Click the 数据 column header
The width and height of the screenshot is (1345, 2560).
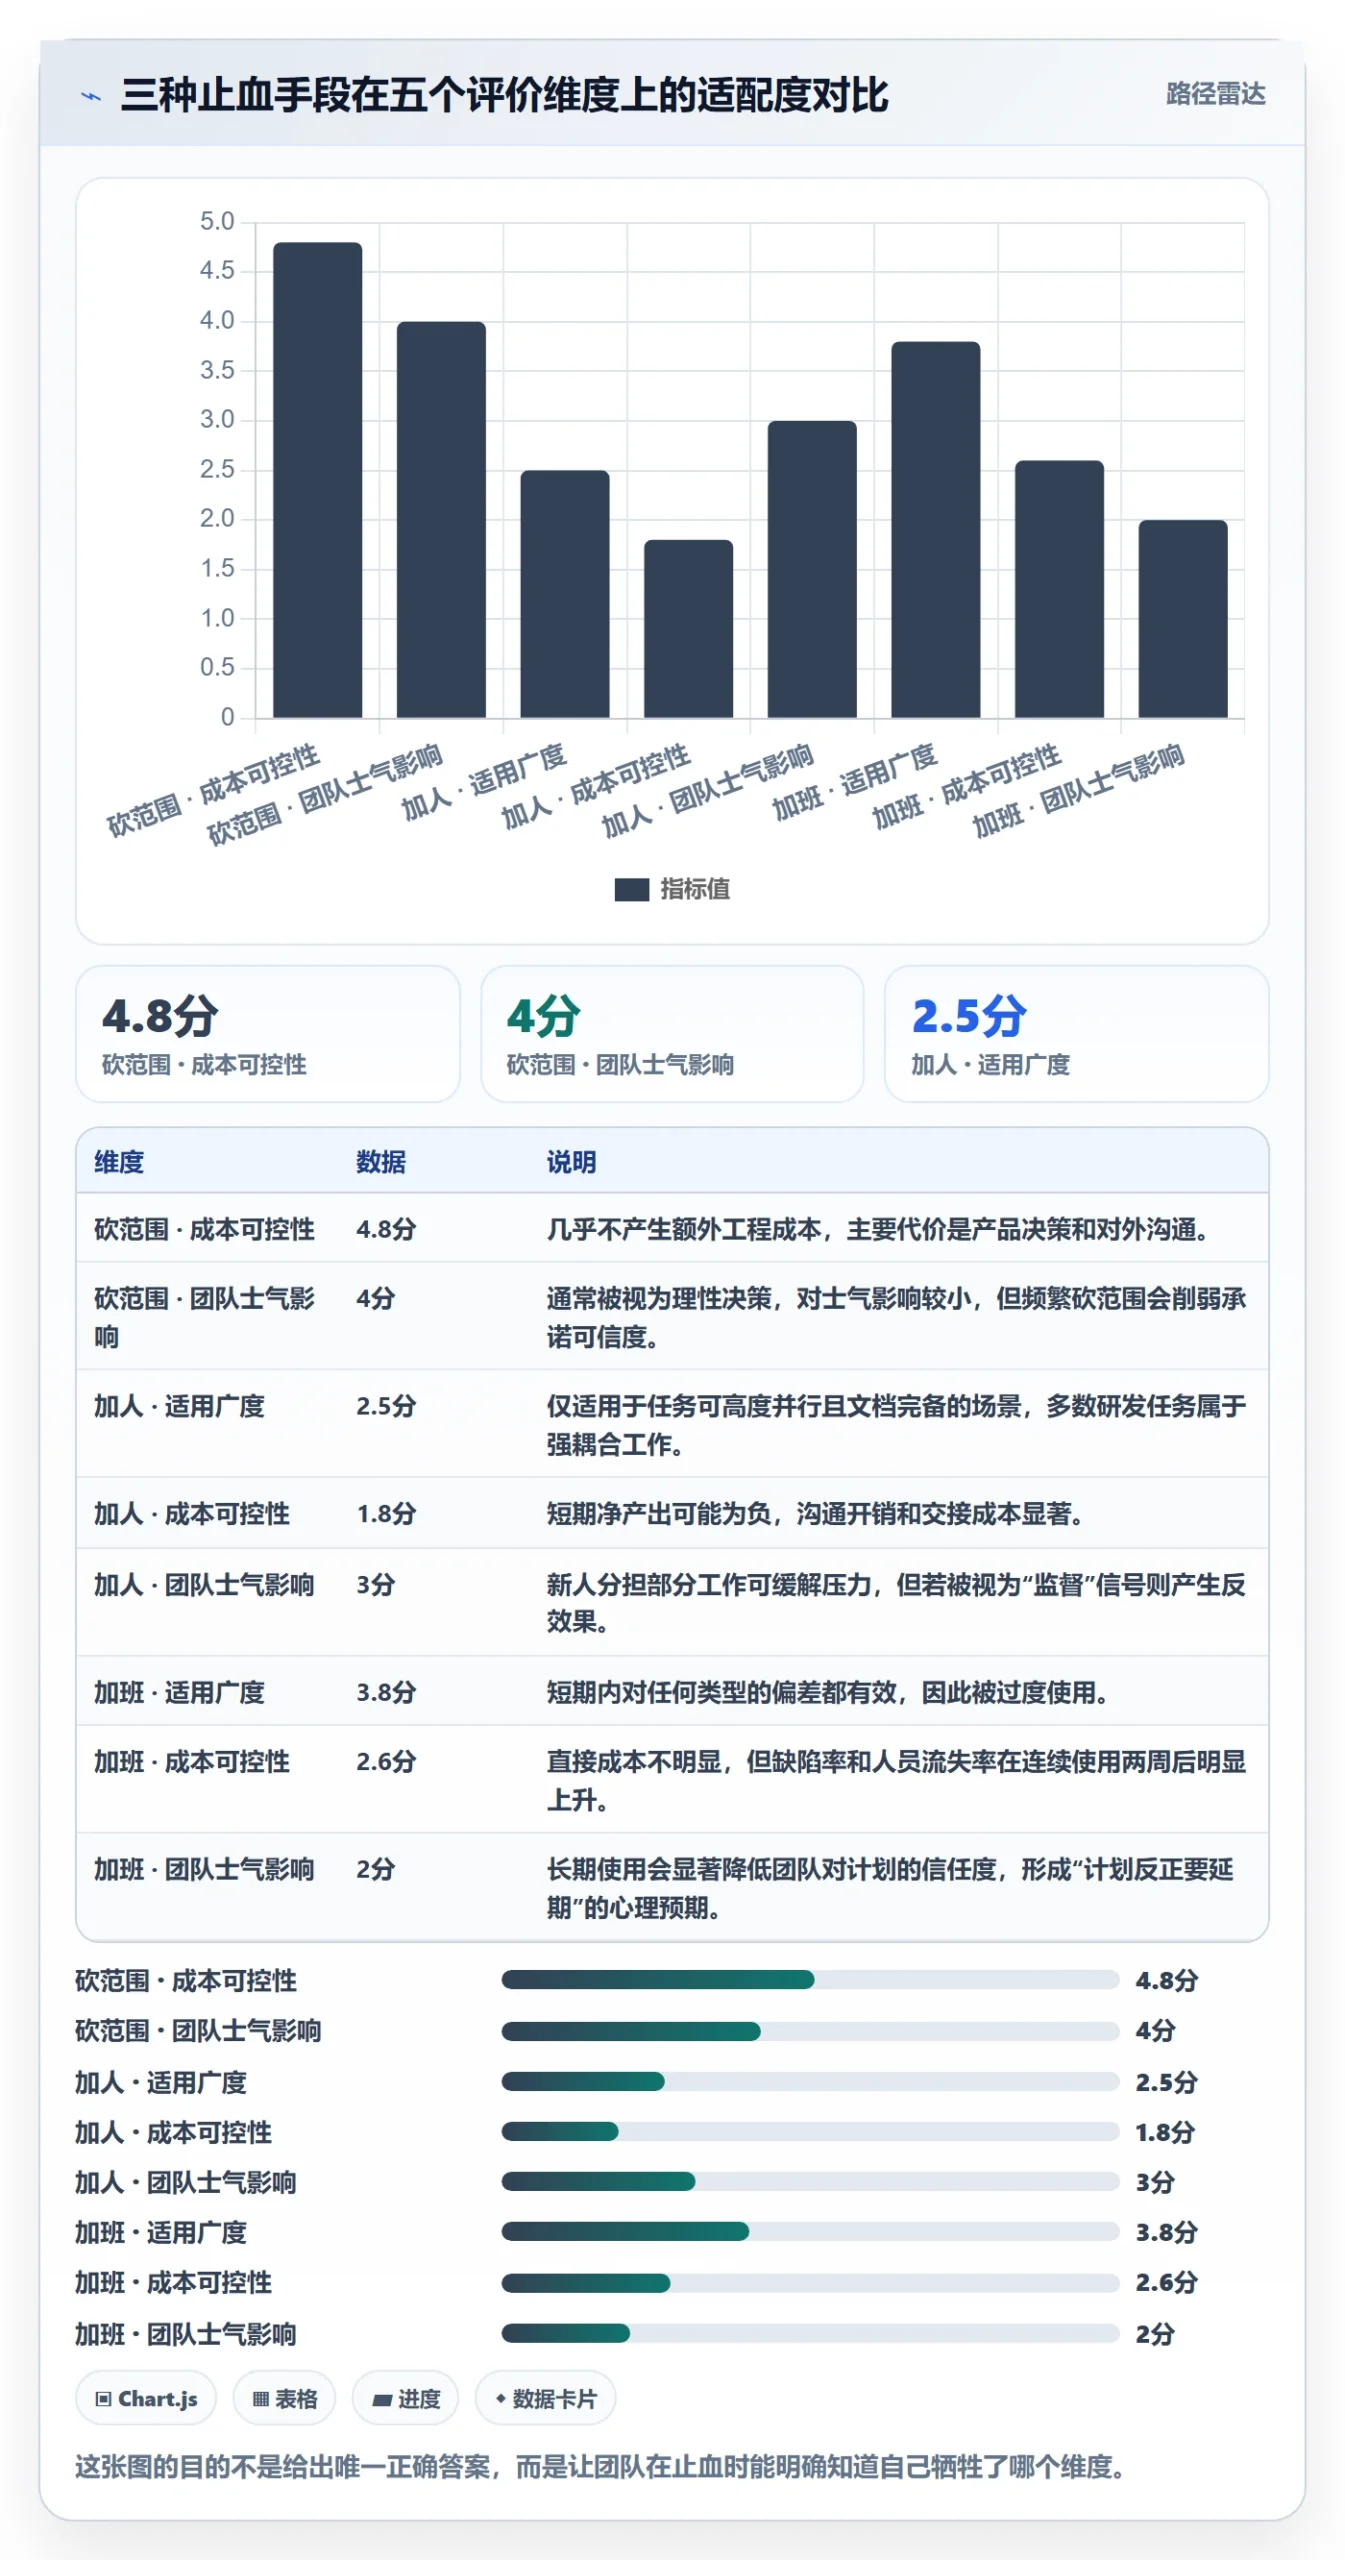[381, 1162]
